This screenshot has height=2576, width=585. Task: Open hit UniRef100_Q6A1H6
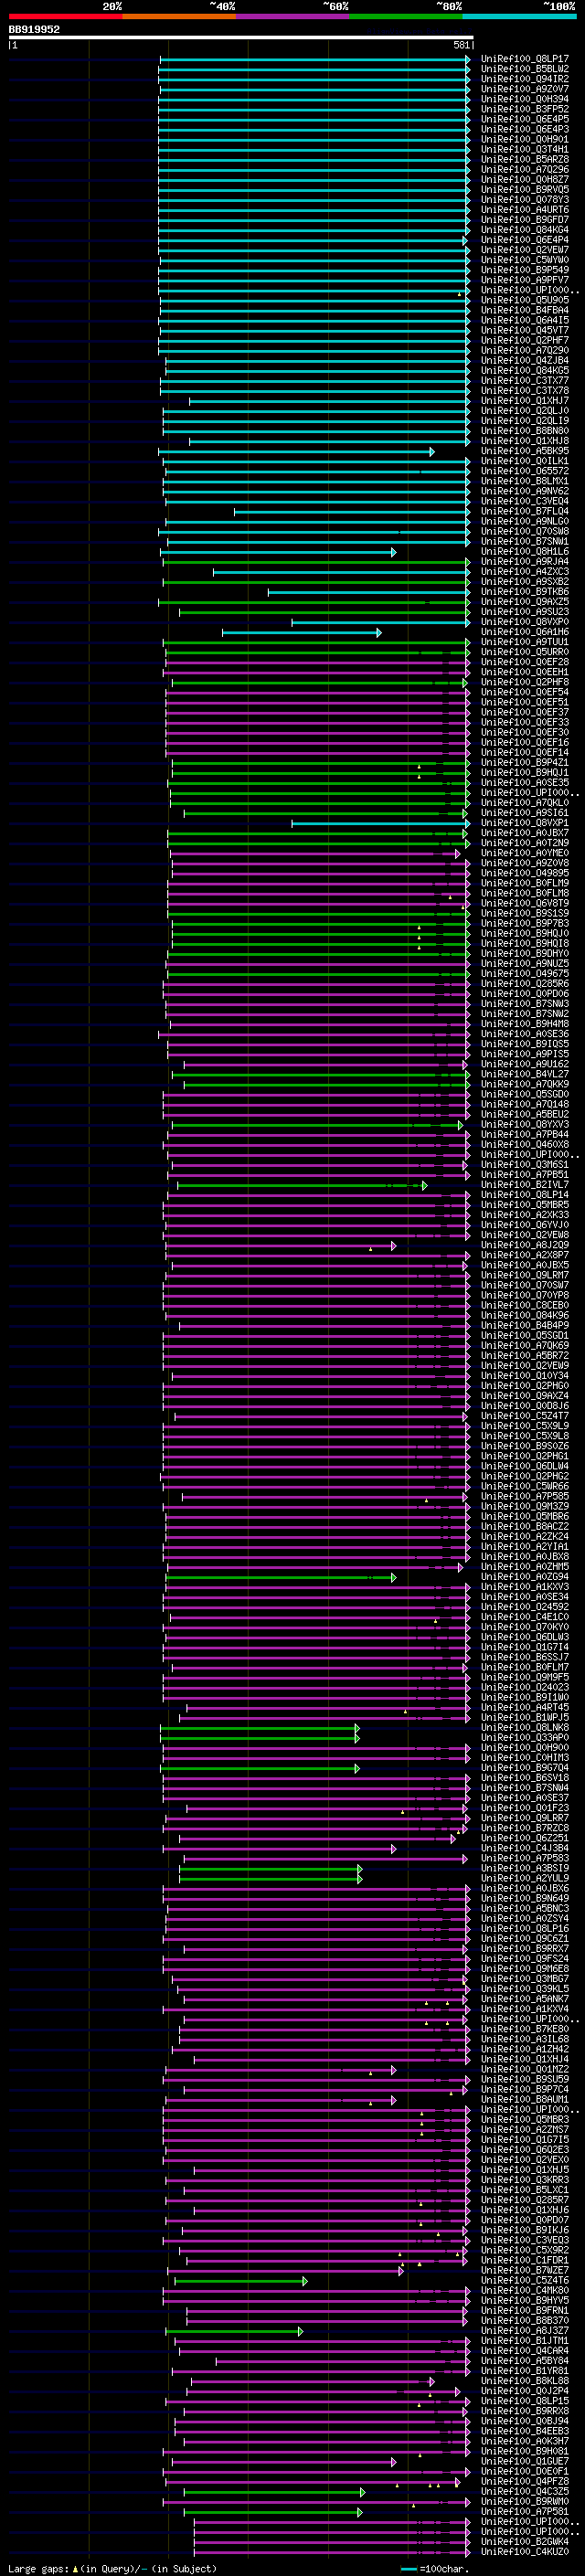(x=524, y=632)
